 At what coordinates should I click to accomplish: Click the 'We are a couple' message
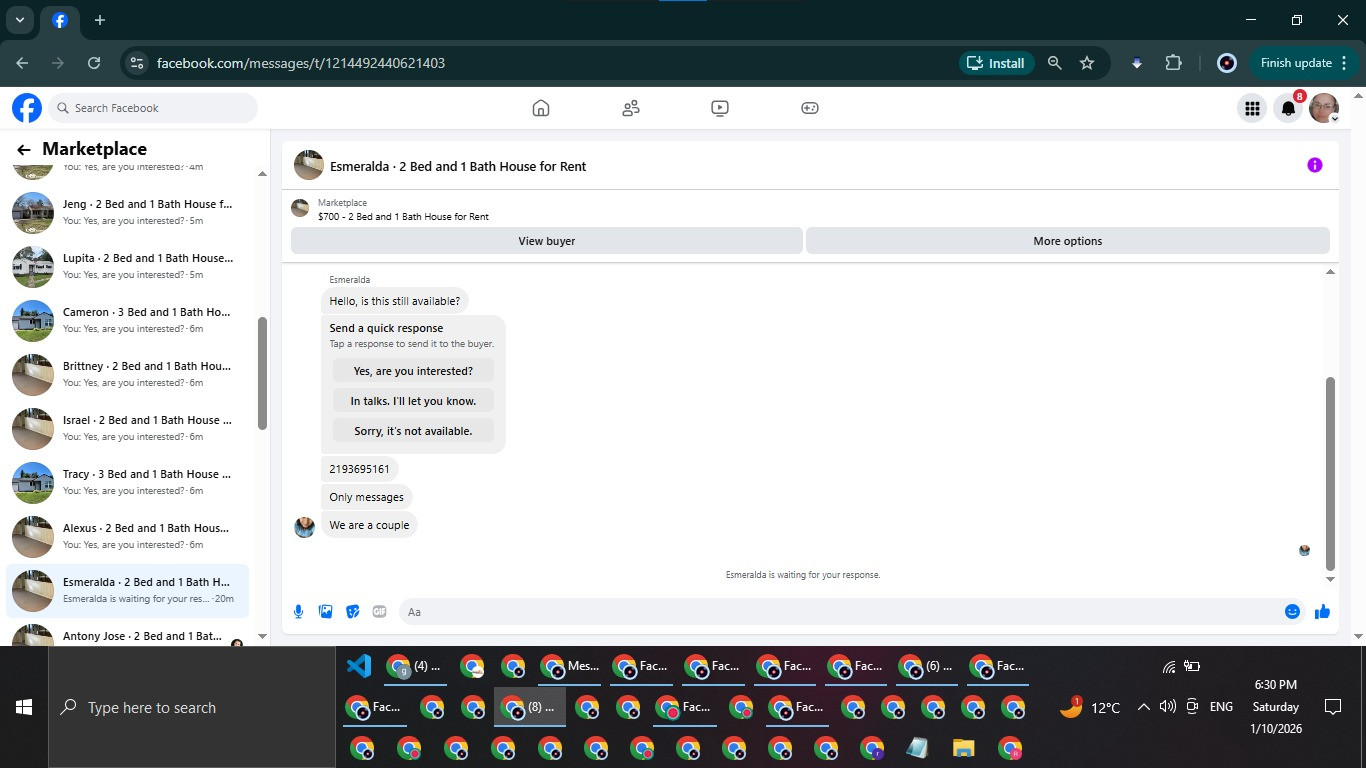369,525
